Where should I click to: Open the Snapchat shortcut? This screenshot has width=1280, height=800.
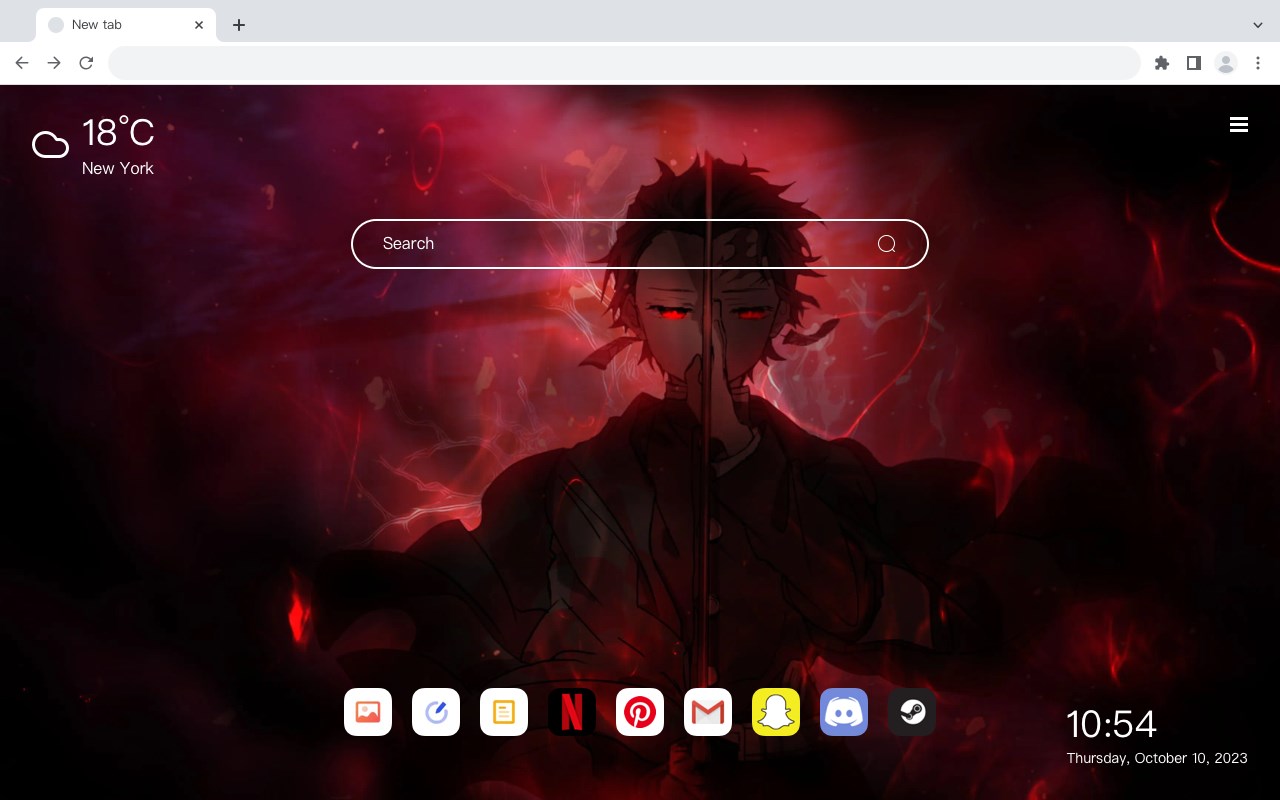click(776, 712)
